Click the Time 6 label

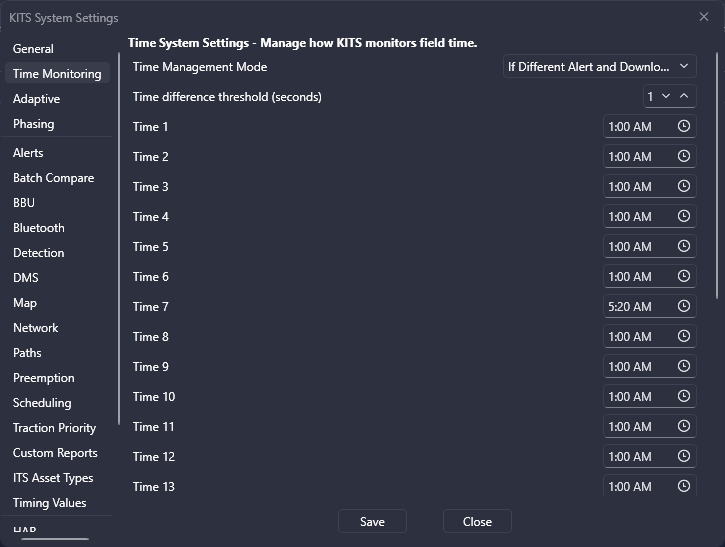(151, 277)
